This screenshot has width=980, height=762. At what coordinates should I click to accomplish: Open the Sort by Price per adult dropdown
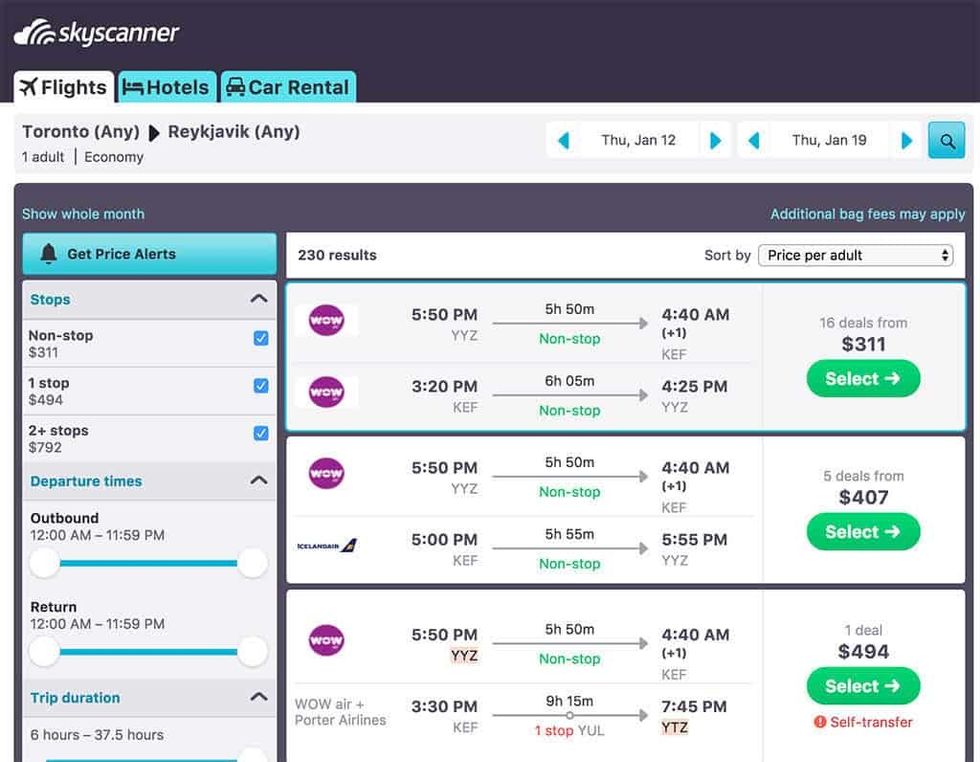[x=855, y=255]
